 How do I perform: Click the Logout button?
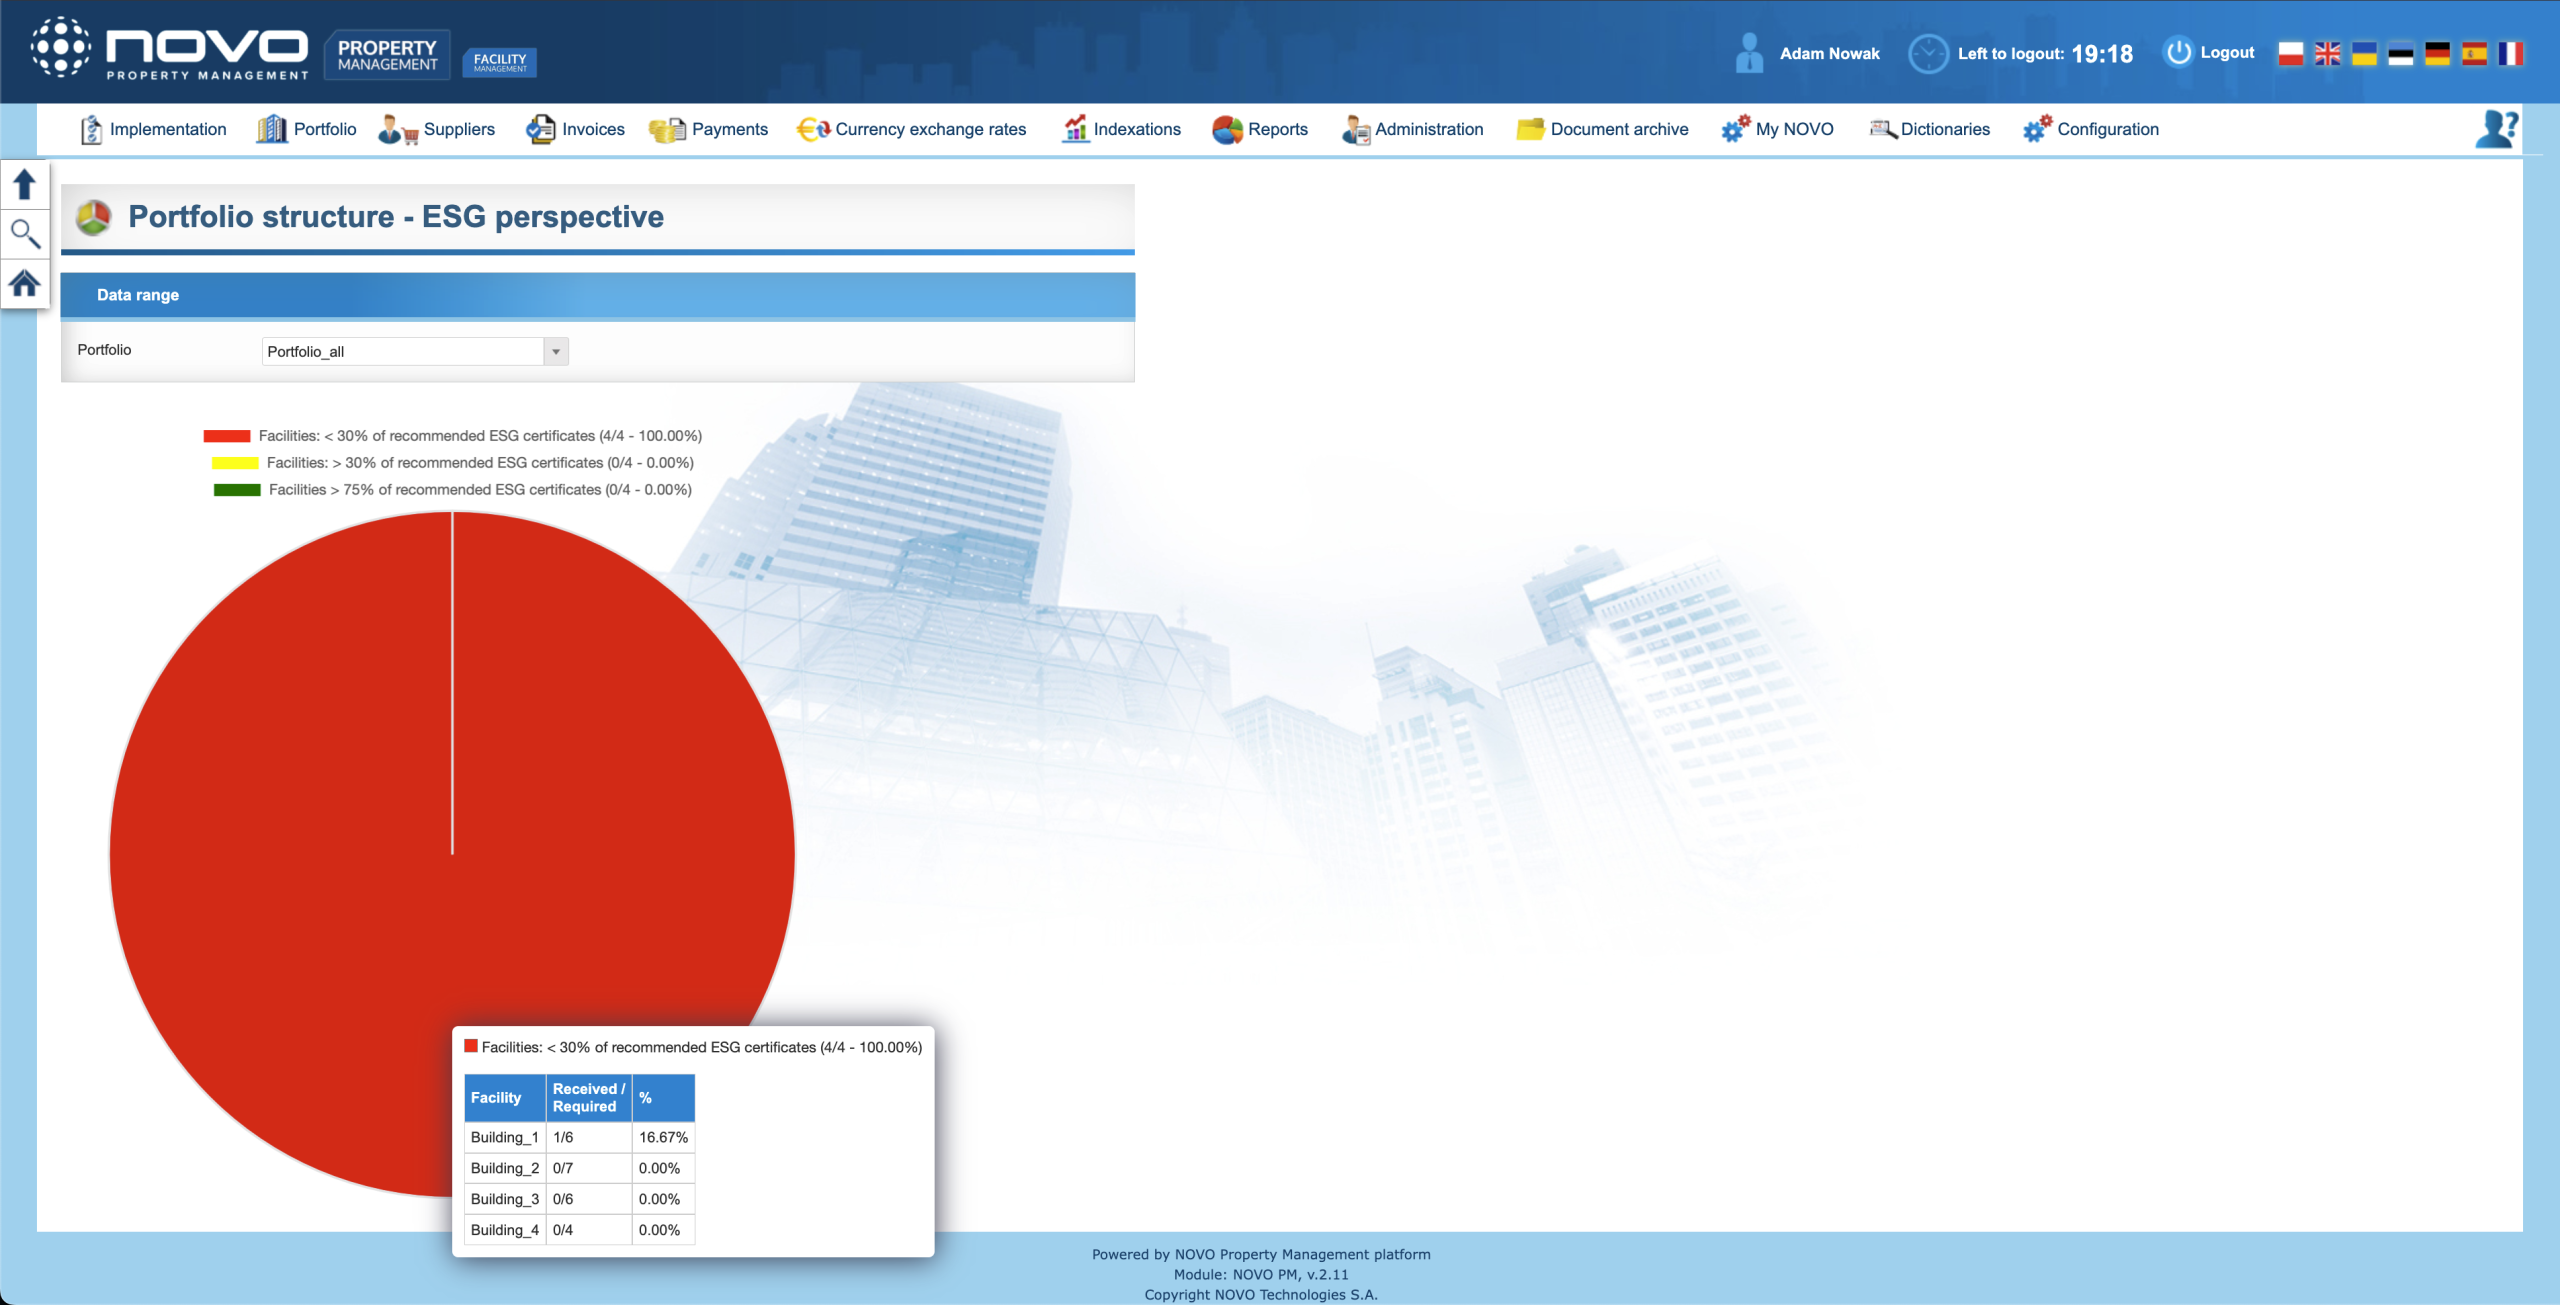[2209, 53]
